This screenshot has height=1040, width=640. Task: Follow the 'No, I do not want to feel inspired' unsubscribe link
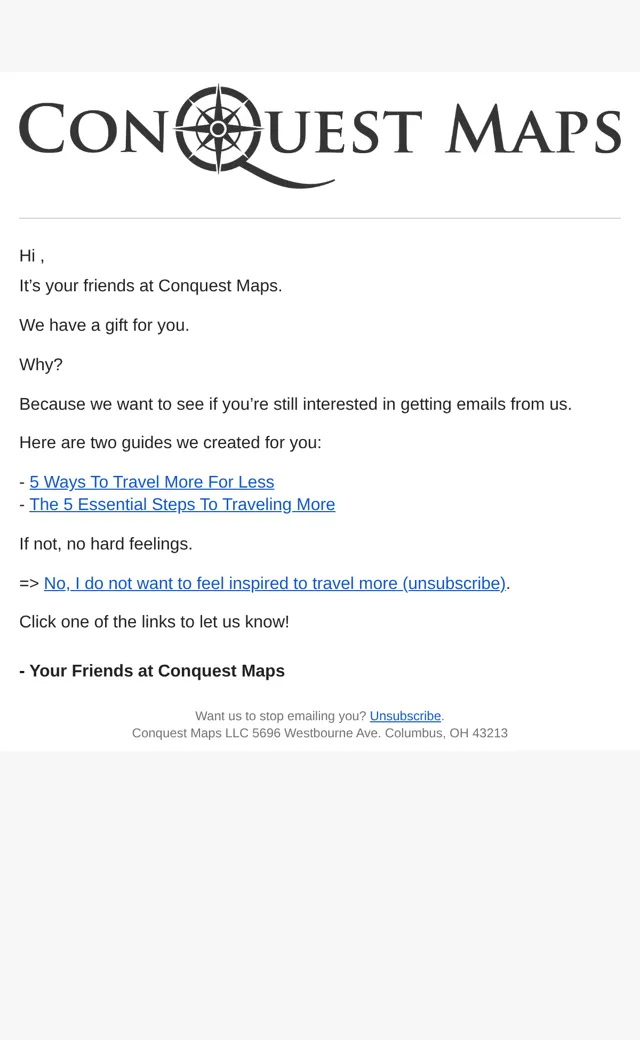point(275,584)
